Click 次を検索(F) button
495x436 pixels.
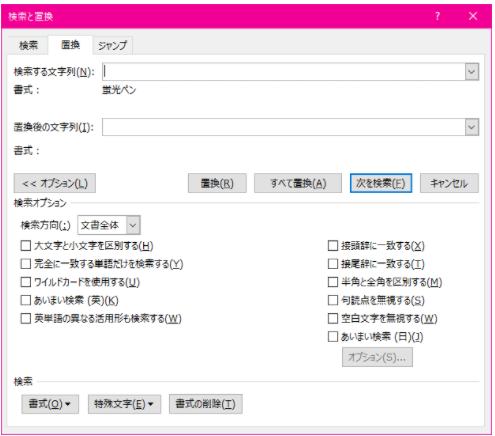tap(381, 183)
